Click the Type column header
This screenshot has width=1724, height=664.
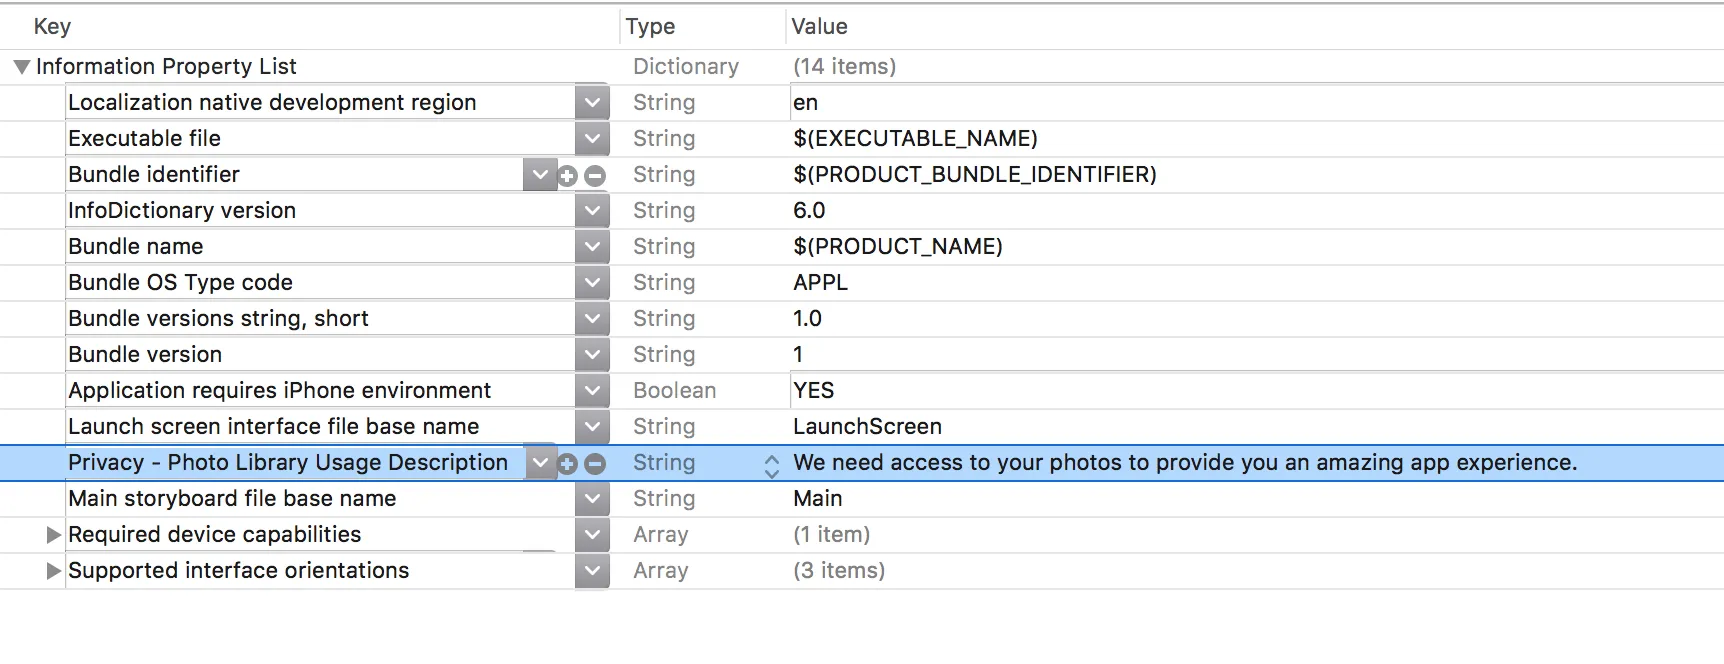pos(650,27)
